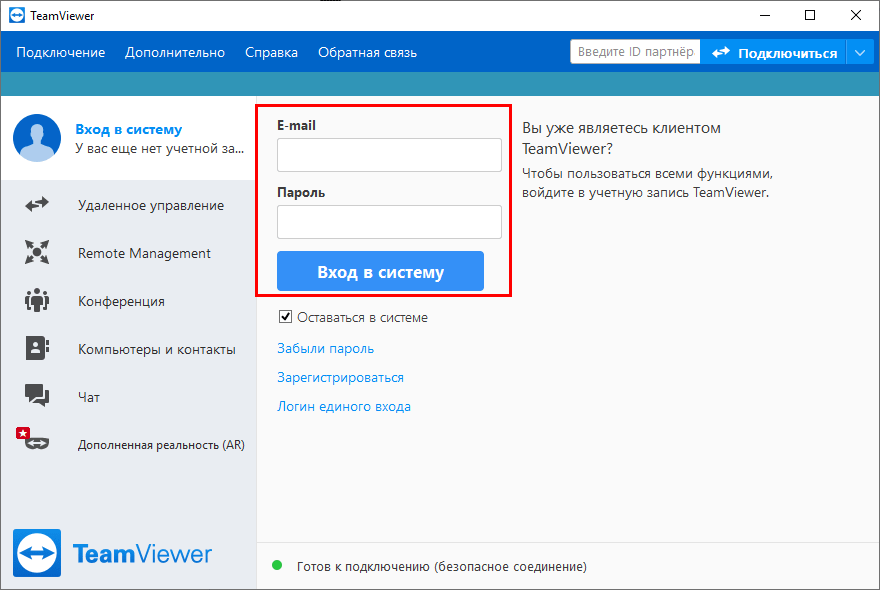Click the Computers and Contacts address book icon
The height and width of the screenshot is (590, 880).
pyautogui.click(x=37, y=348)
